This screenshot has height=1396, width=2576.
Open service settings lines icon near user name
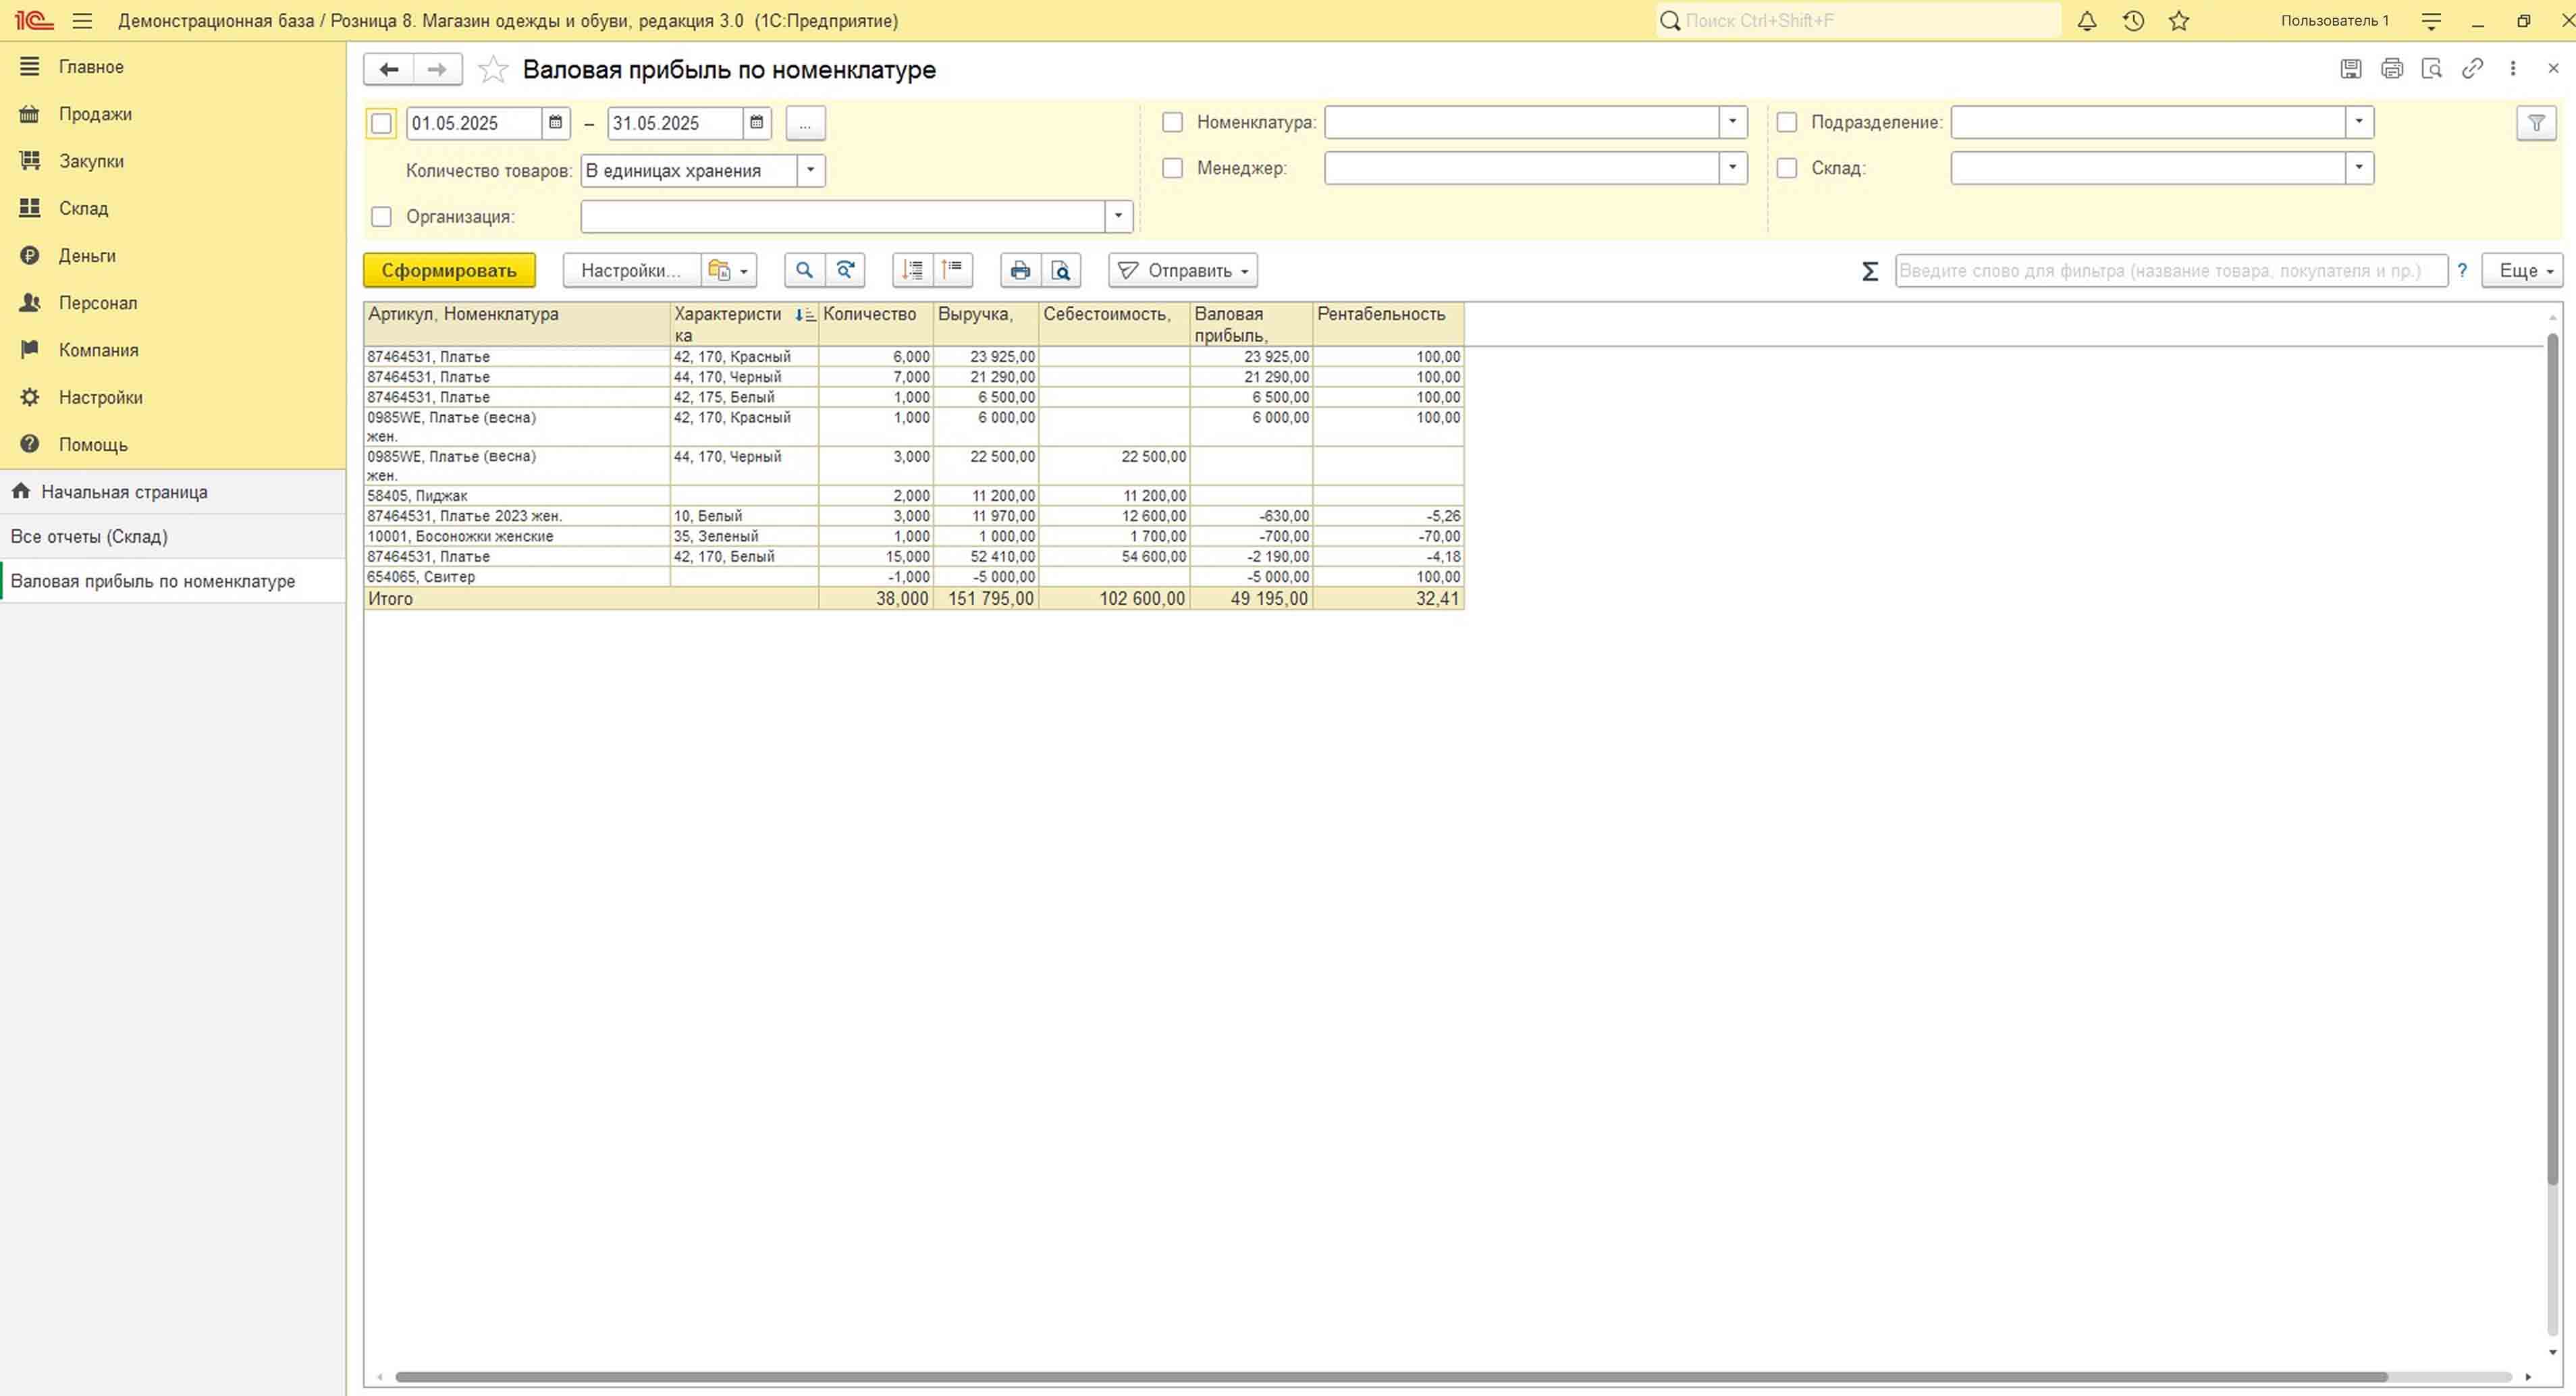2431,20
